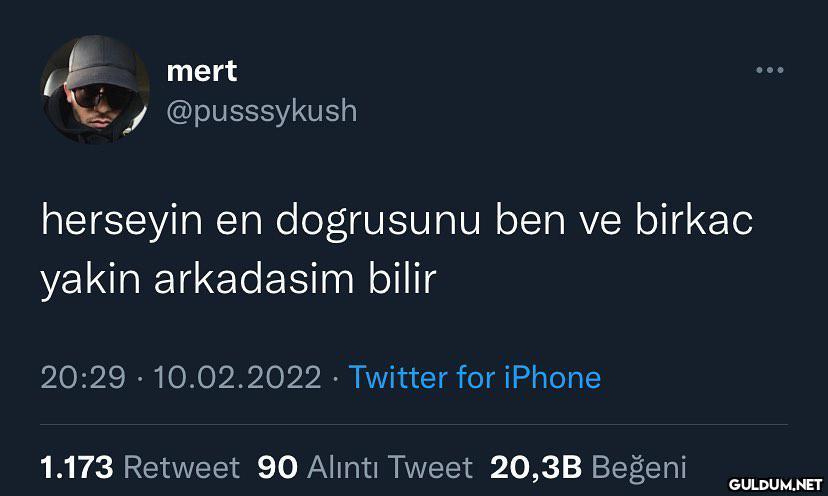View the Alıntı Tweet list
This screenshot has height=496, width=828.
390,467
